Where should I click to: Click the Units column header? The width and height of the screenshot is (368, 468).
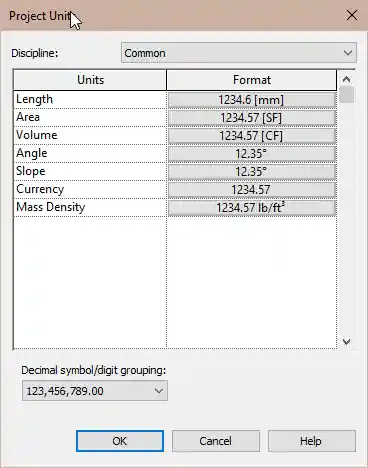tap(90, 80)
